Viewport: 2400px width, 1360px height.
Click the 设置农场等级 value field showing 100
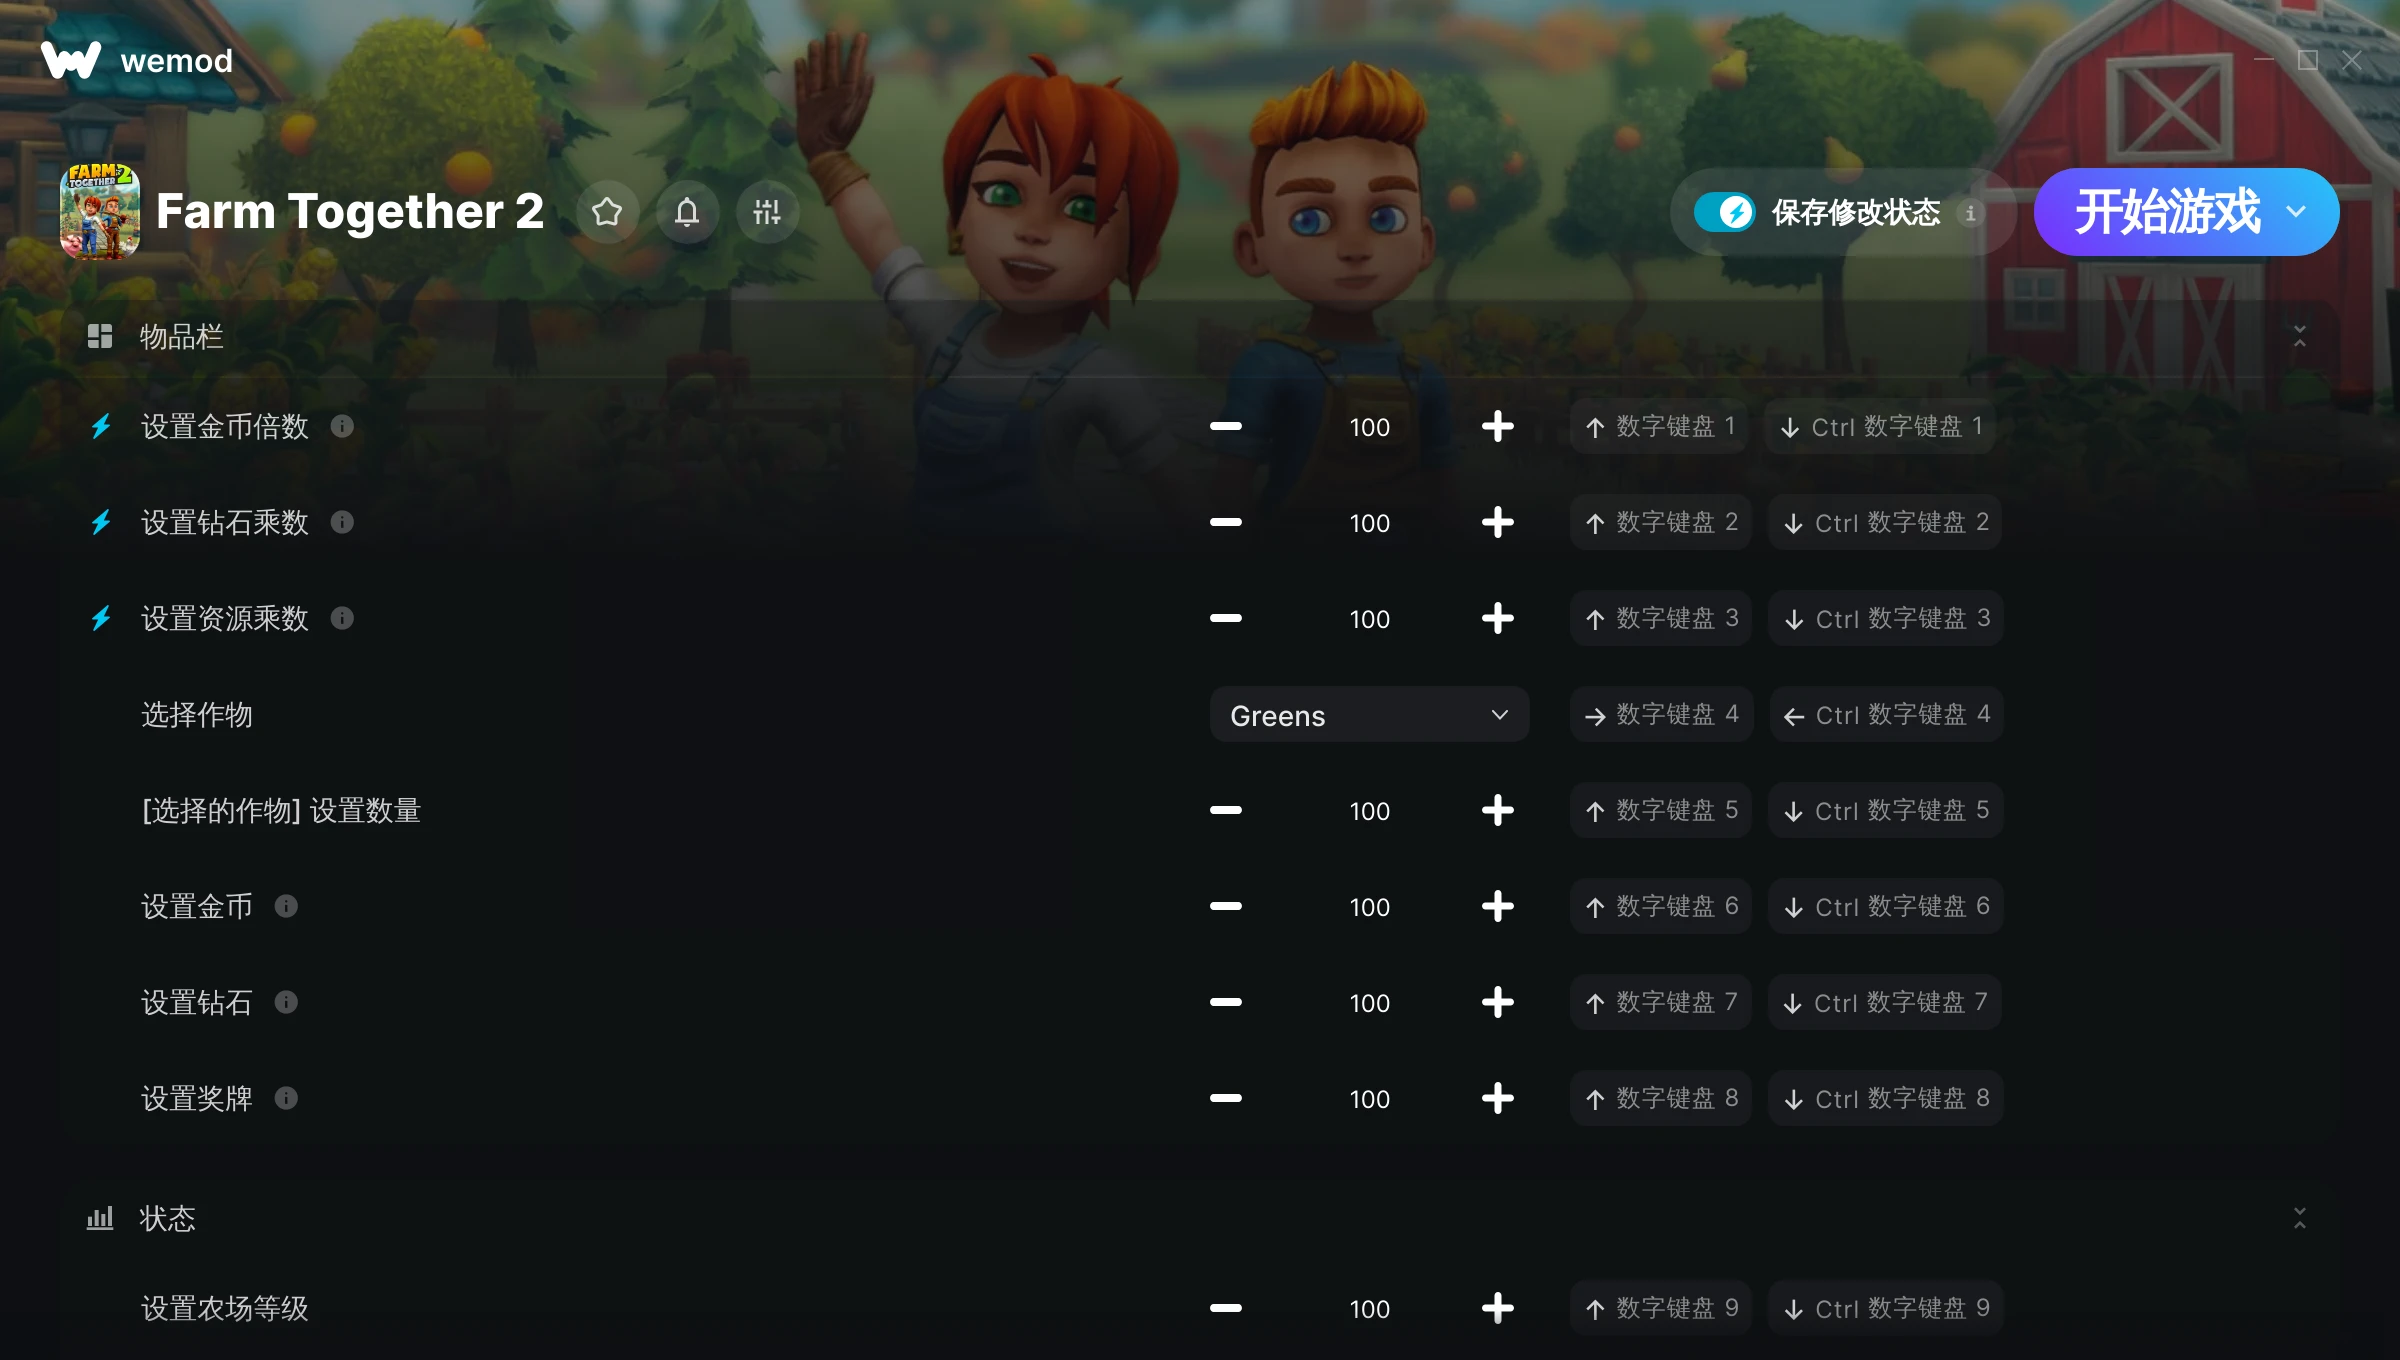pyautogui.click(x=1369, y=1308)
